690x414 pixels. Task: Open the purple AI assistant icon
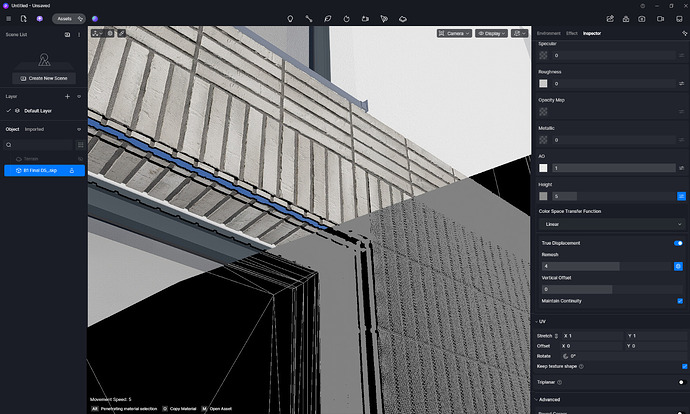[40, 19]
